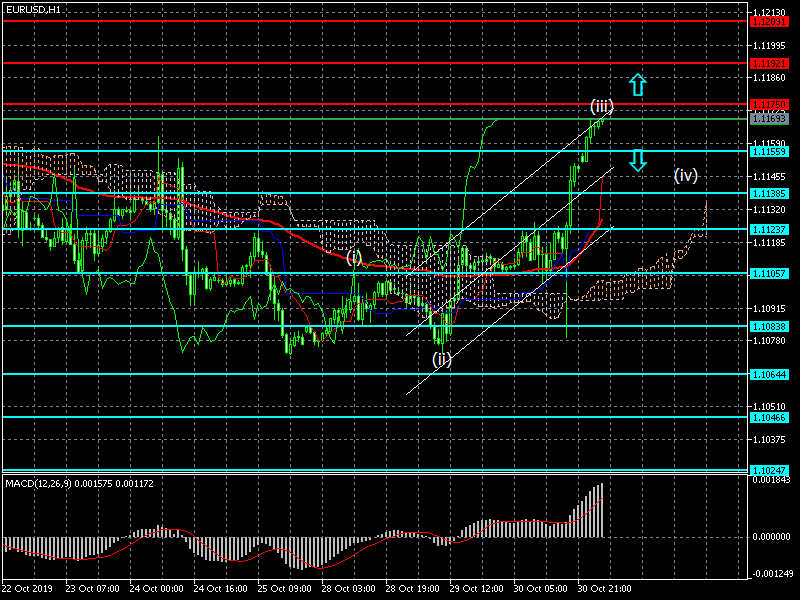
Task: Select the cyan 1.10838 level label
Action: tap(769, 327)
